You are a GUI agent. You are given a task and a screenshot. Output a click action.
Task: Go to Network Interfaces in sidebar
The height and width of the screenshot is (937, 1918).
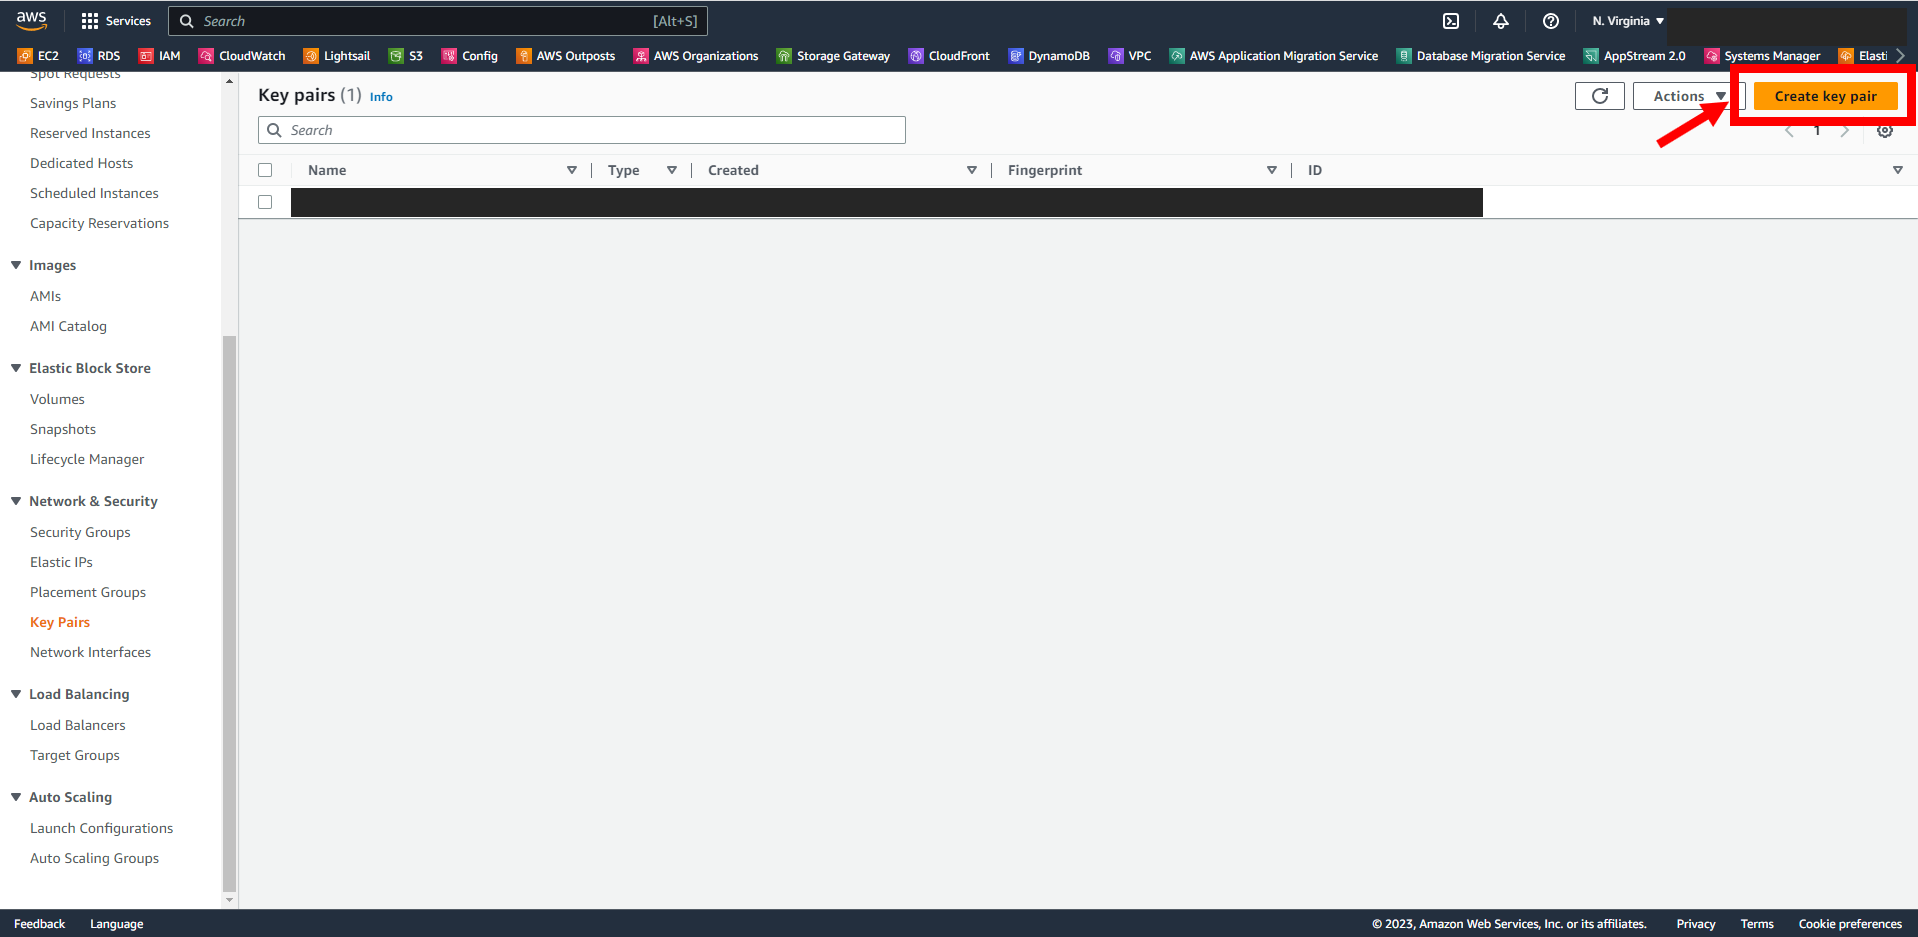coord(90,652)
